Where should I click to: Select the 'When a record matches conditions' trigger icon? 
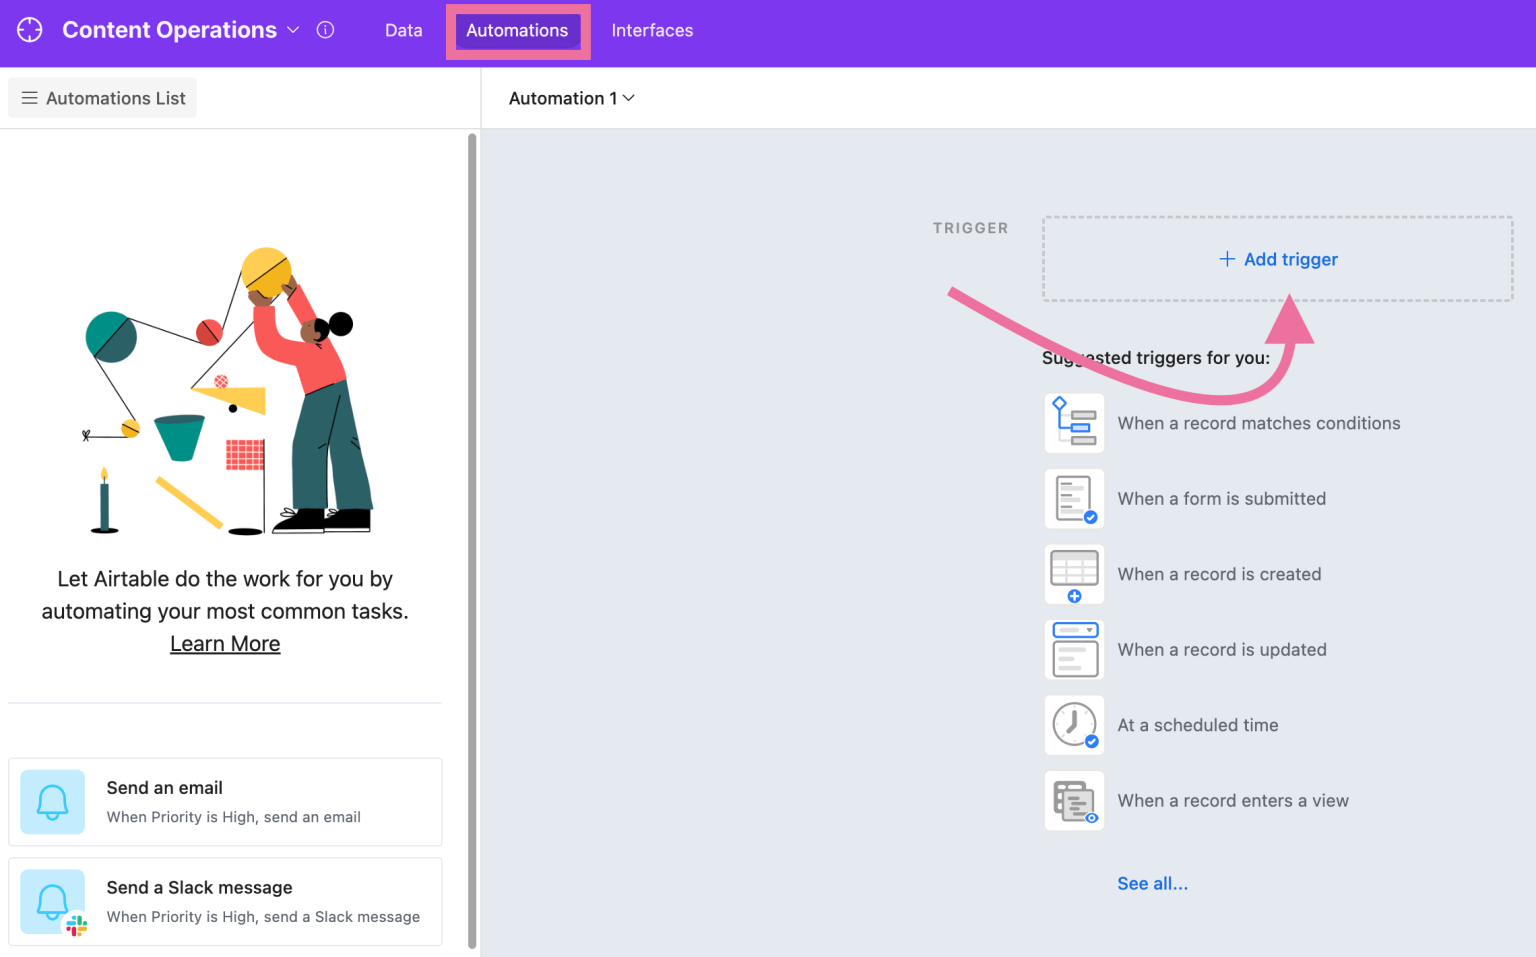pos(1074,422)
